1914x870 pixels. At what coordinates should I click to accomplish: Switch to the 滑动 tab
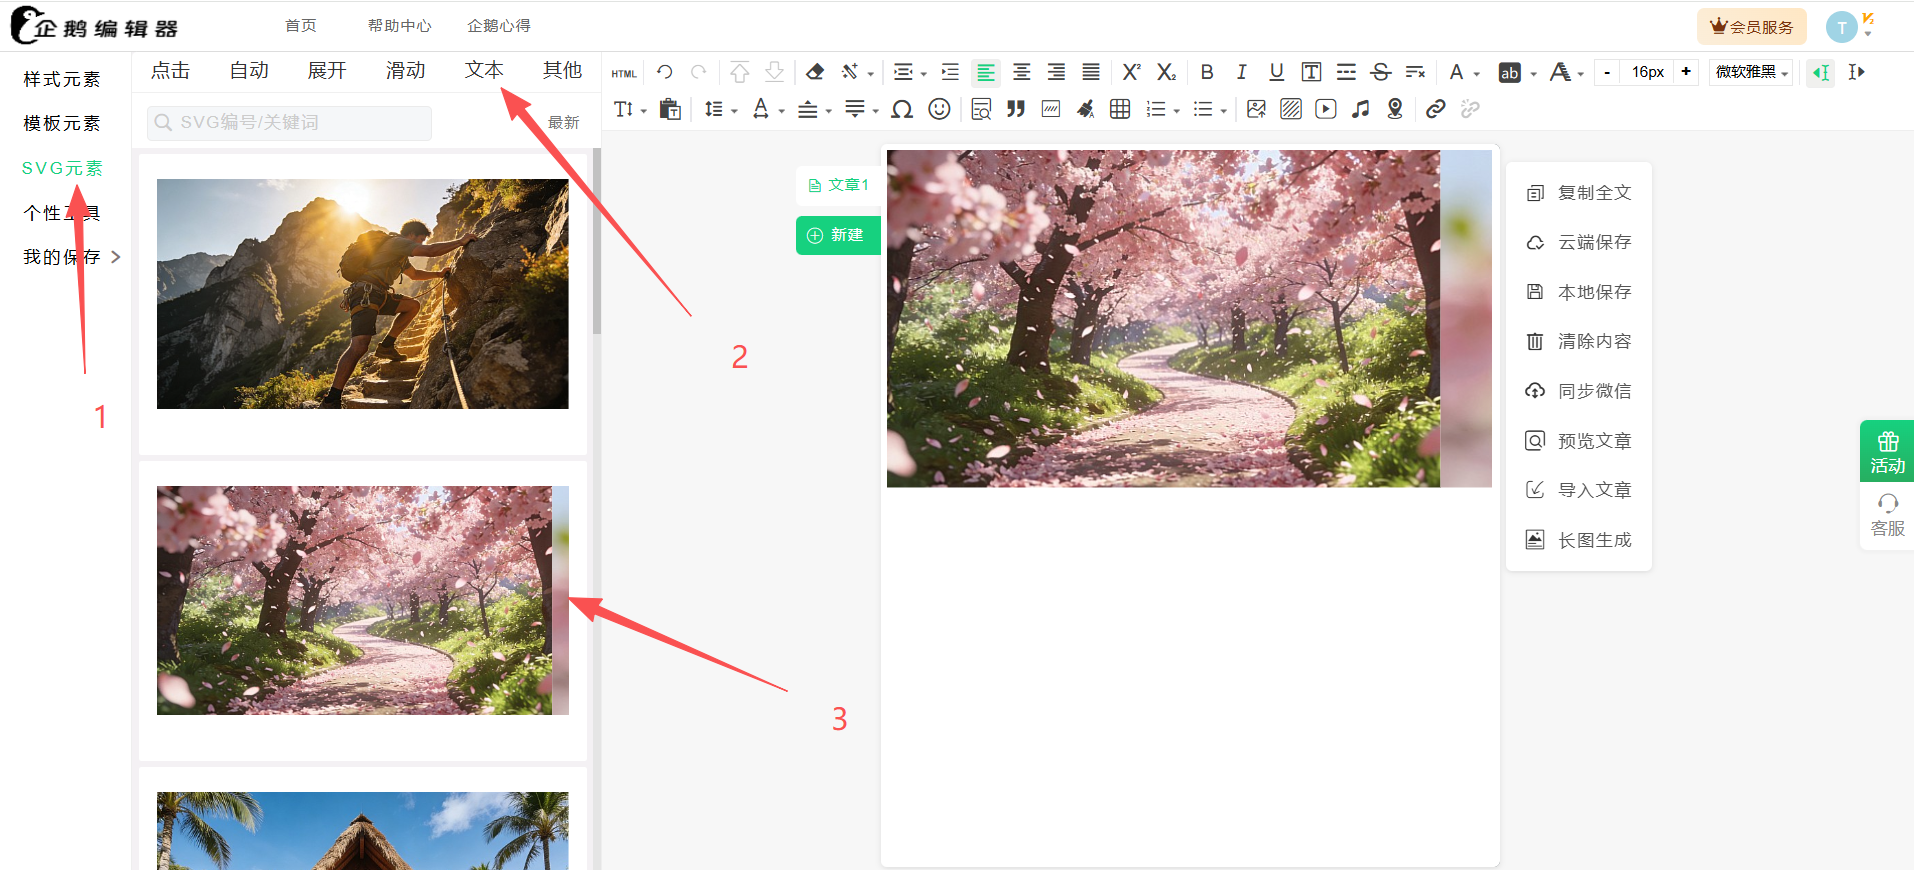coord(405,70)
